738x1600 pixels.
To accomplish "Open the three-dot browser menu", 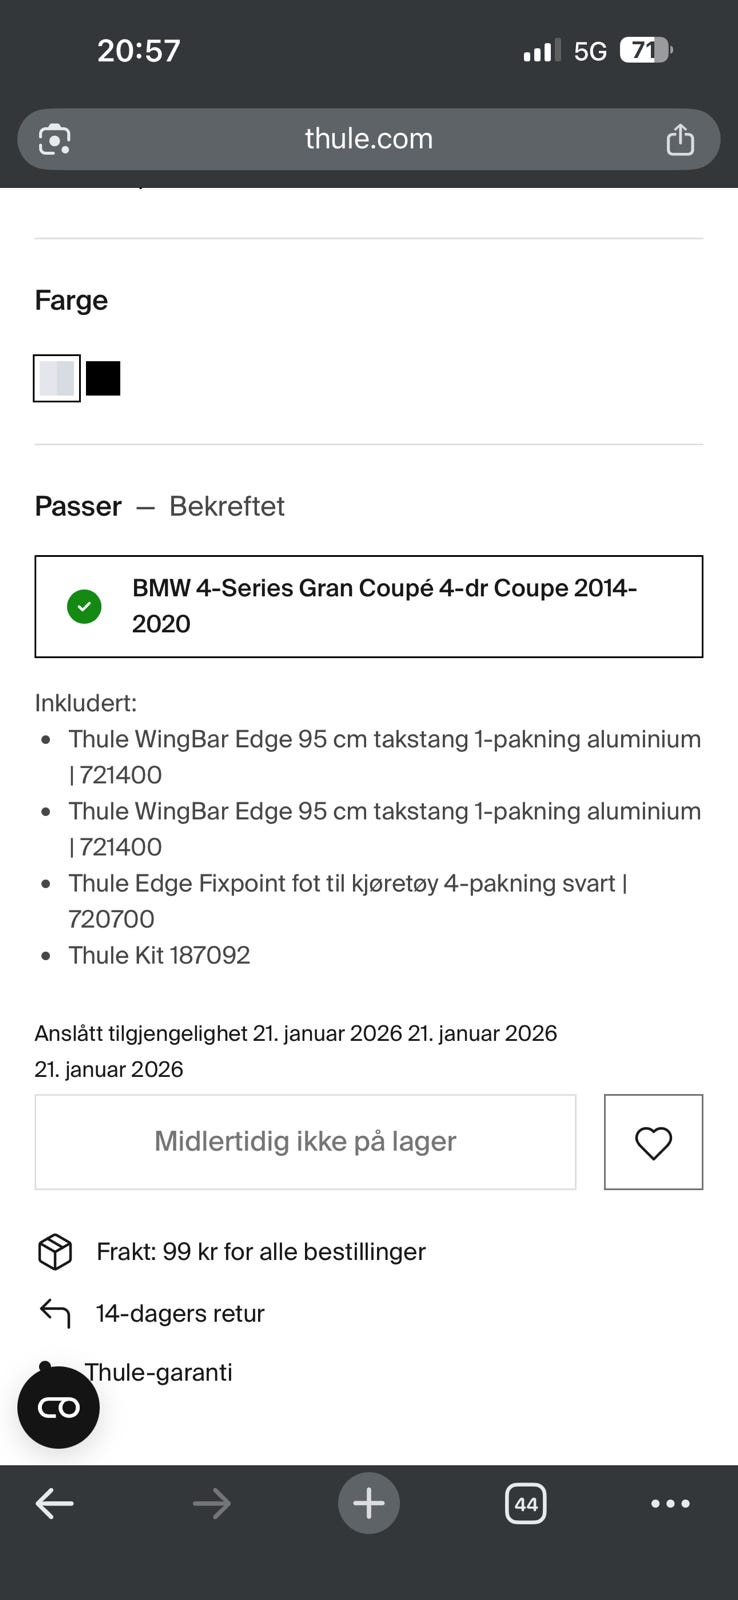I will pos(670,1503).
